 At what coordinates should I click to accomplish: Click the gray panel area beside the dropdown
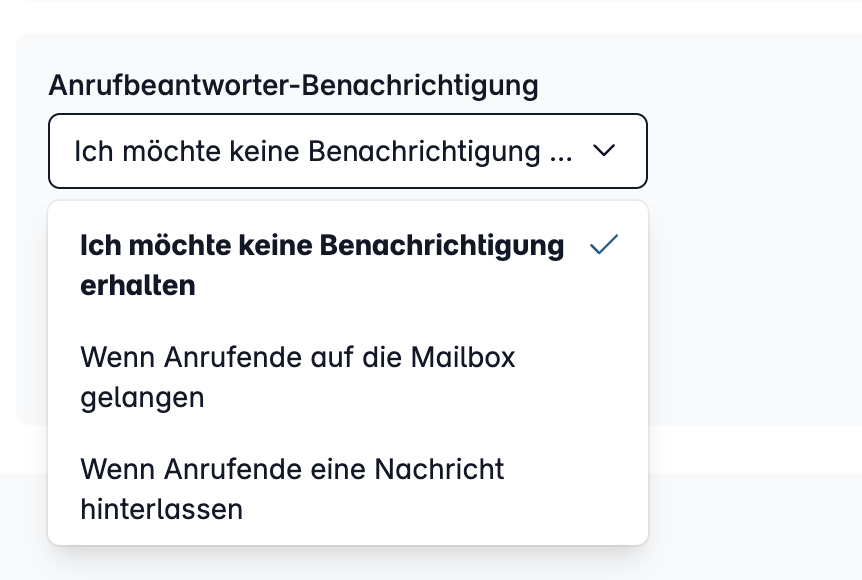[x=753, y=231]
